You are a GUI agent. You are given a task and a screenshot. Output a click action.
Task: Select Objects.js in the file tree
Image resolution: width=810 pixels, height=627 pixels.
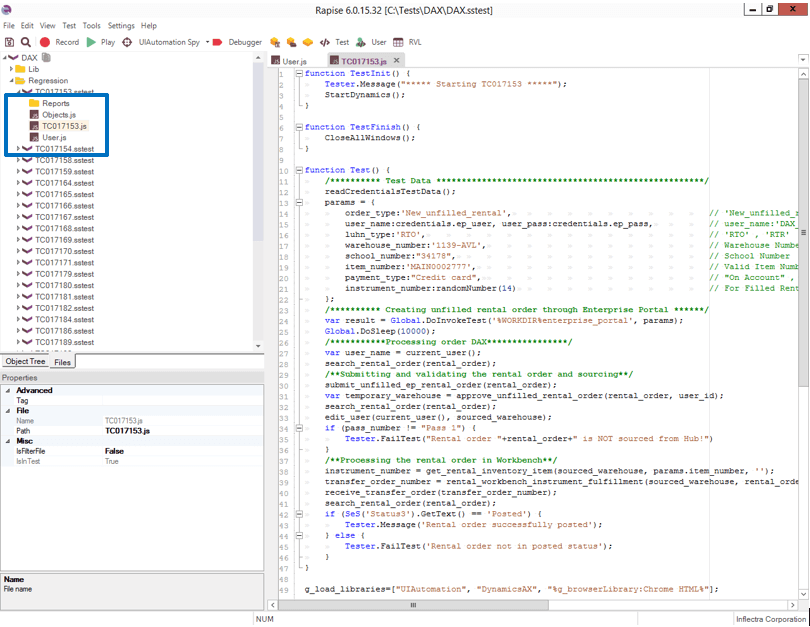[x=59, y=115]
